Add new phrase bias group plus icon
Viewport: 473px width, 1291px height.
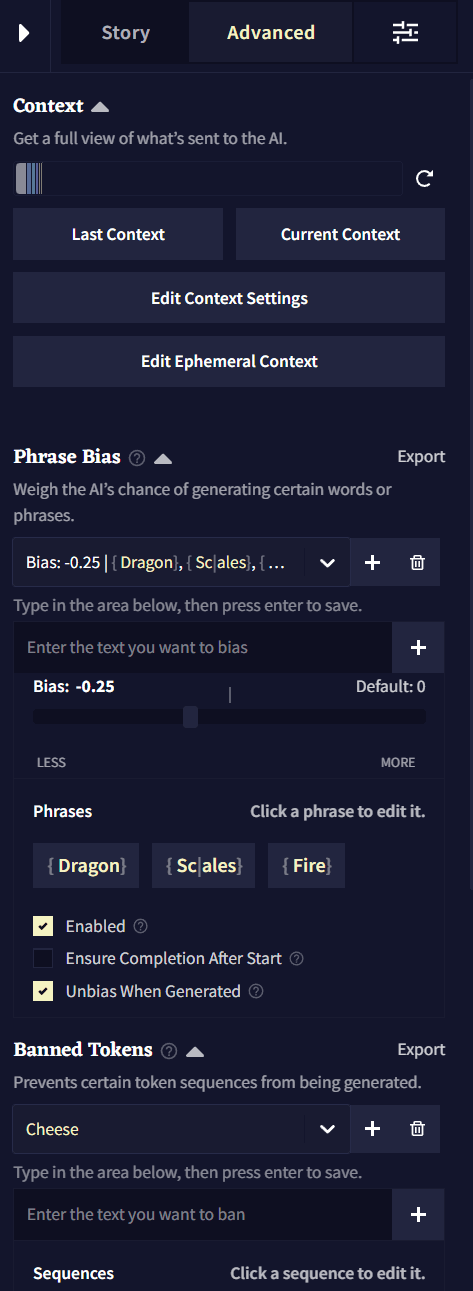373,563
